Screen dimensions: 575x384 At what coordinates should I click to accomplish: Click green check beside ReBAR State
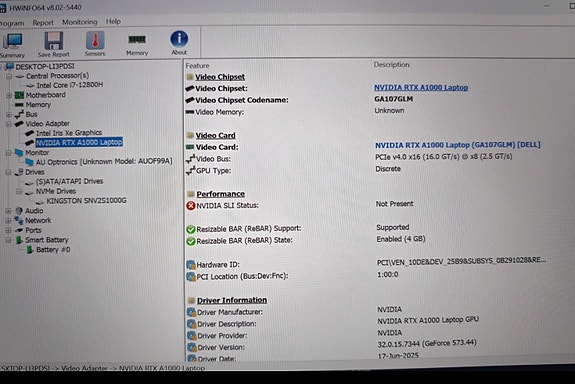click(191, 241)
